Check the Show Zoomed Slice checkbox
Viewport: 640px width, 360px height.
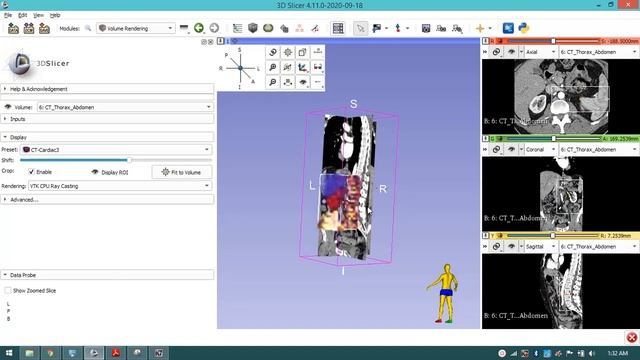click(x=7, y=290)
